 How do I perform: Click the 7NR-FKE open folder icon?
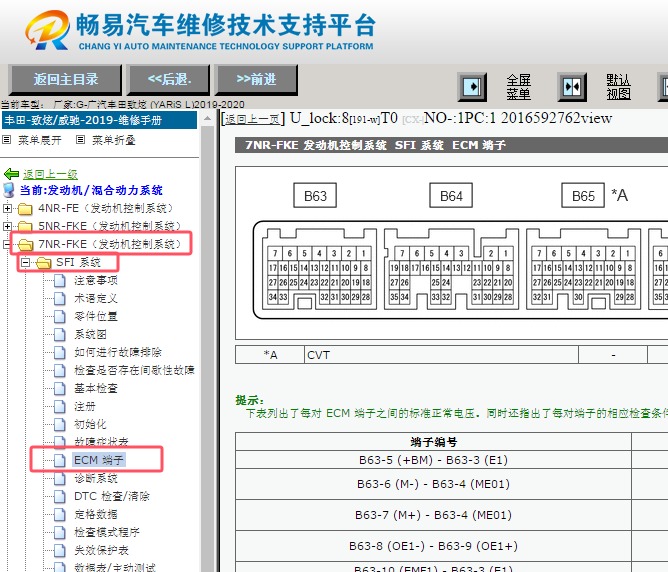[26, 244]
